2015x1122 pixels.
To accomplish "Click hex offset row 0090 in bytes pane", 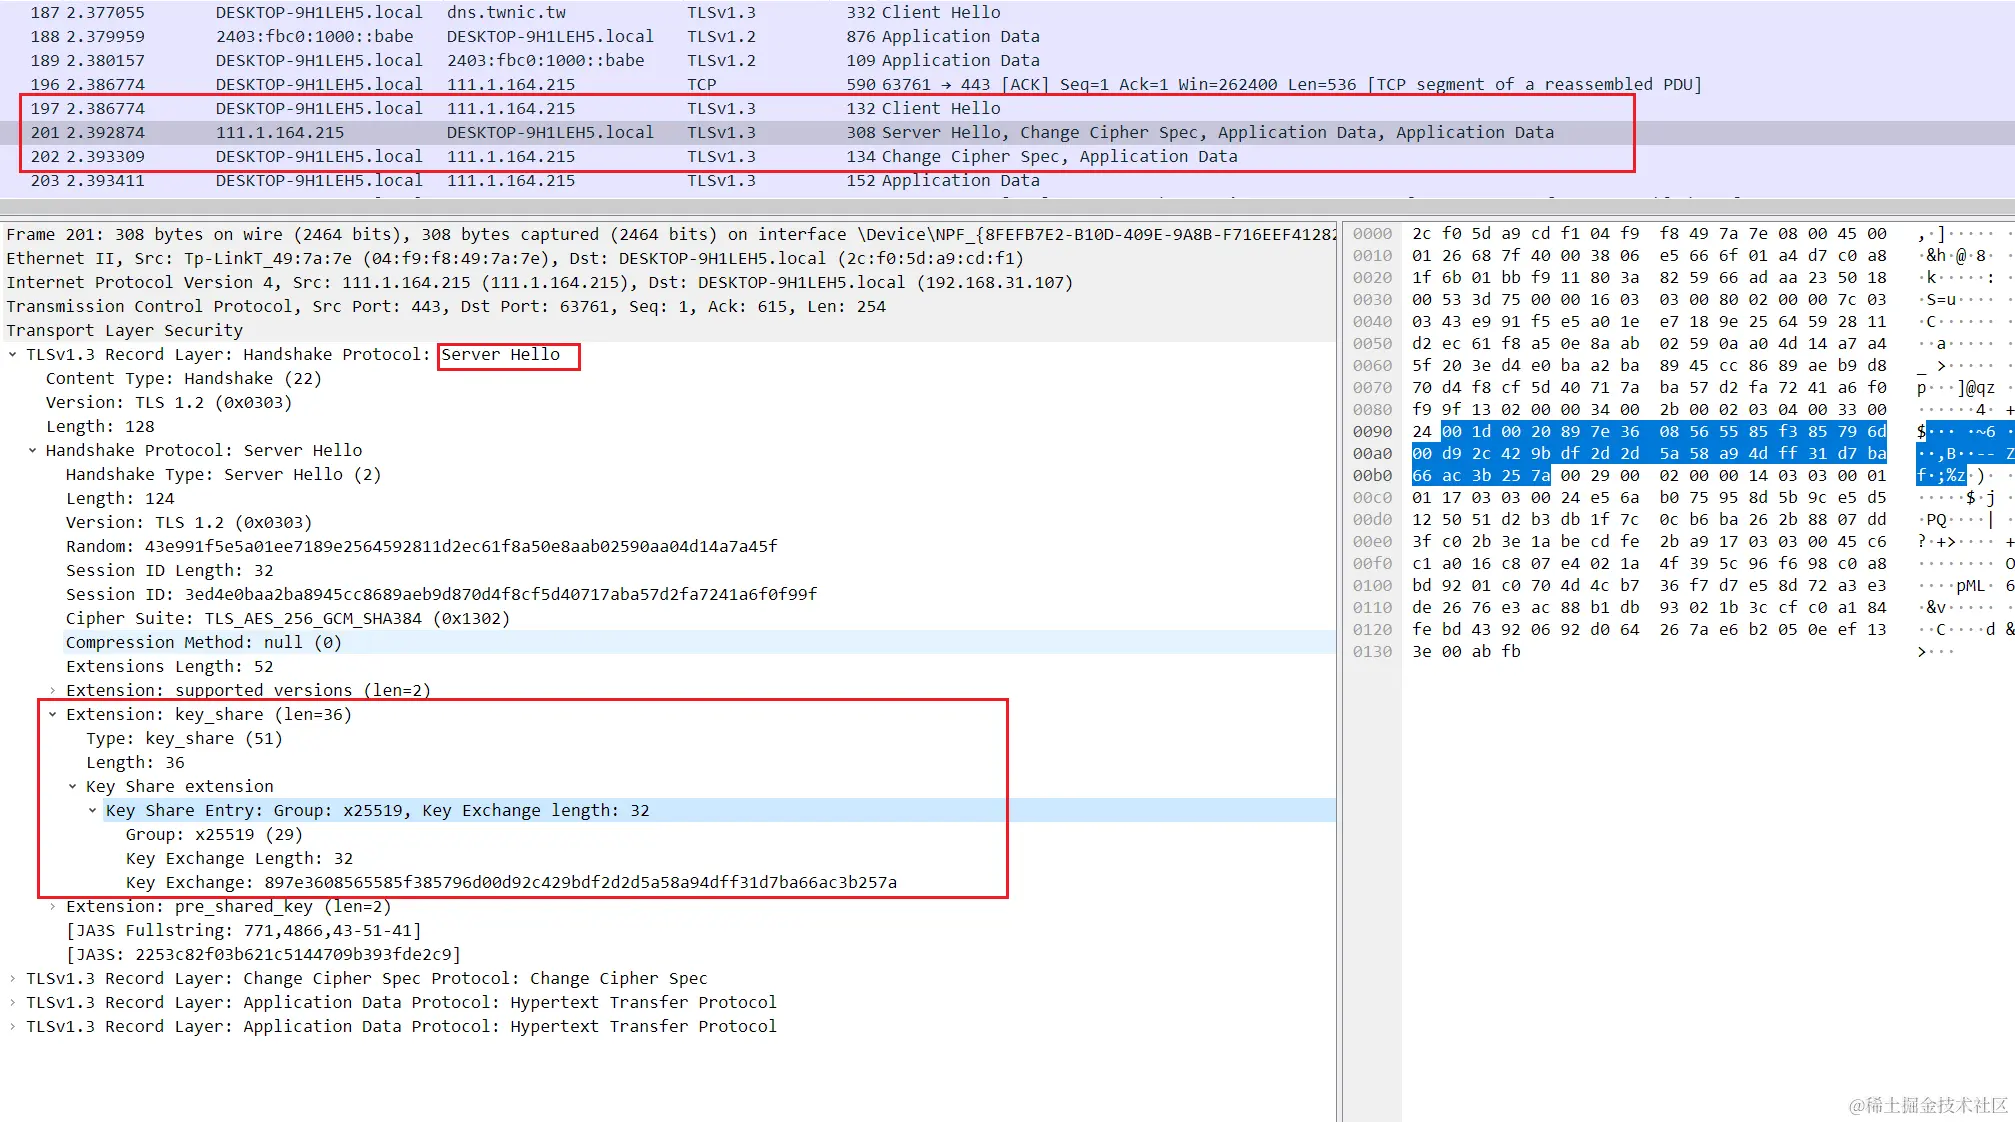I will (x=1371, y=432).
